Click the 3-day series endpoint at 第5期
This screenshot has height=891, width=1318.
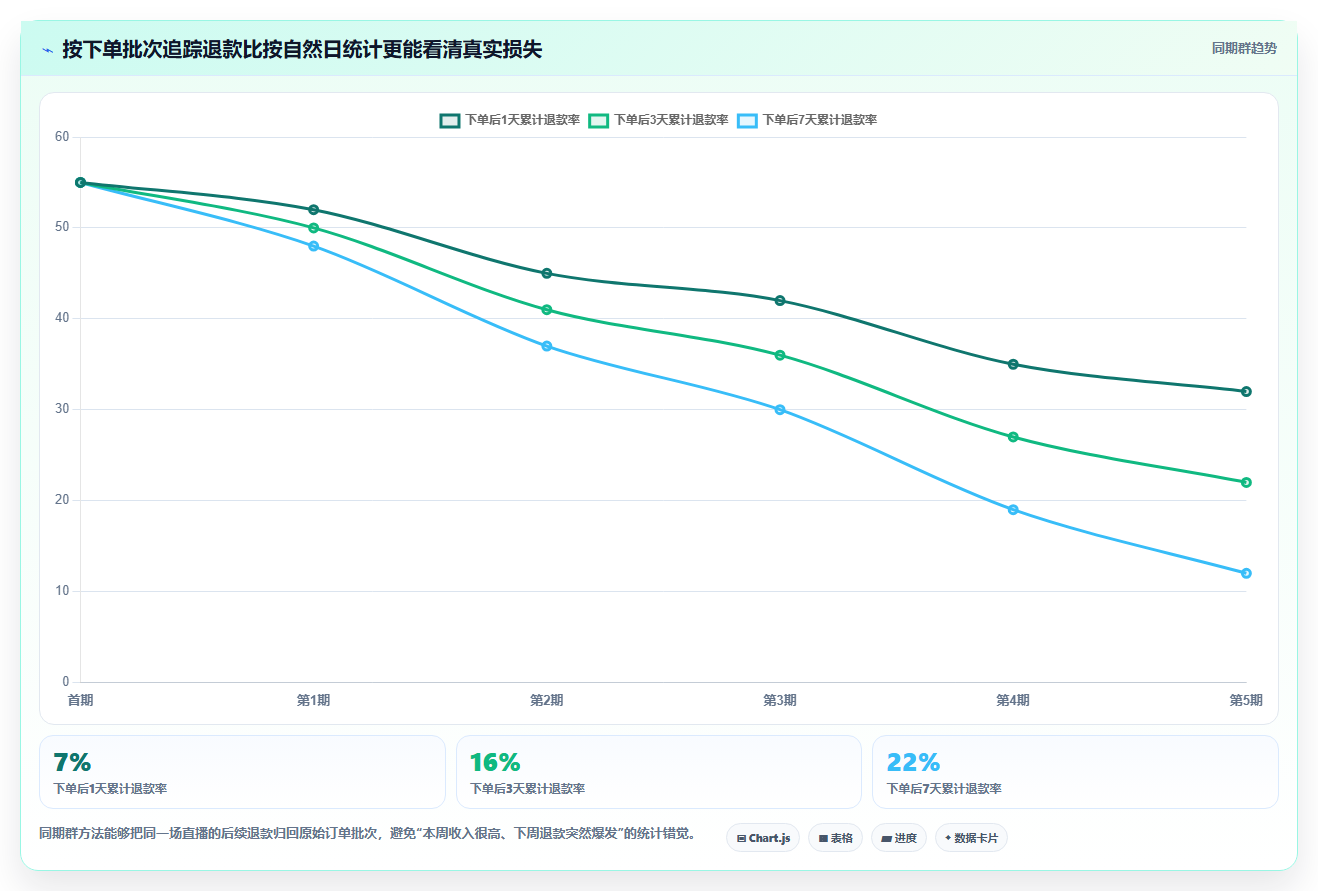(1246, 482)
